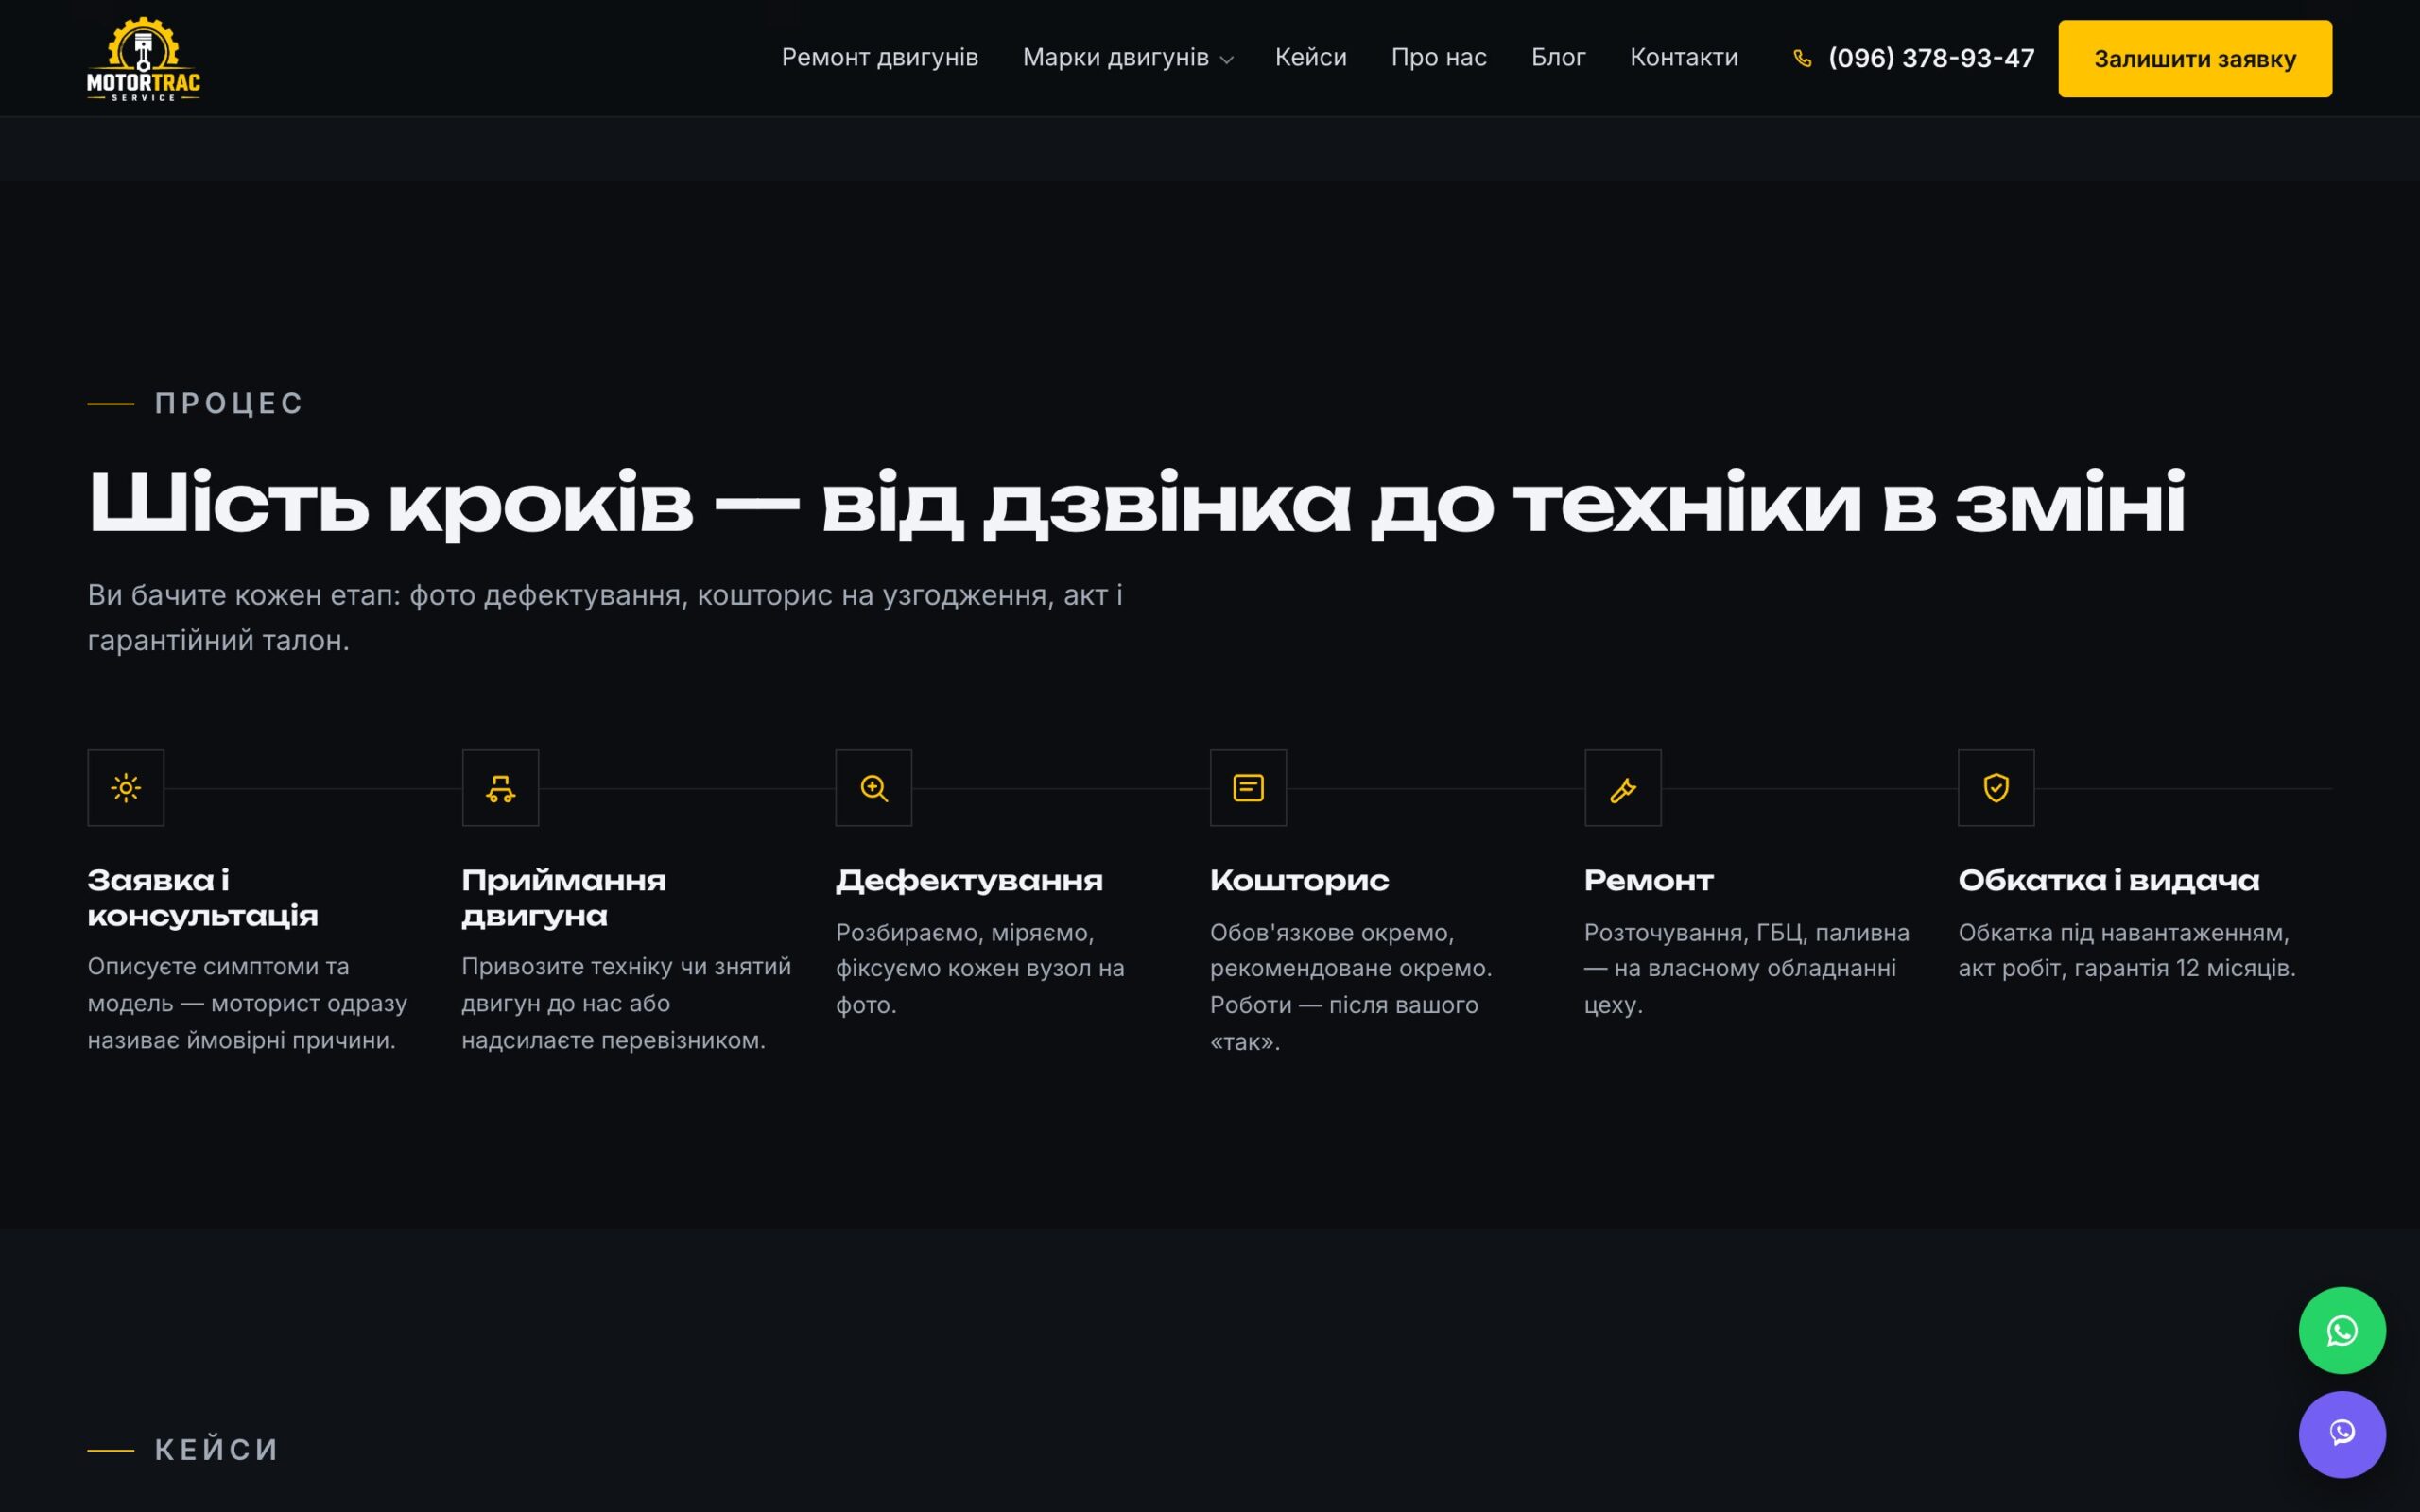This screenshot has width=2420, height=1512.
Task: Click the wrench icon above Ремонт
Action: click(x=1623, y=788)
